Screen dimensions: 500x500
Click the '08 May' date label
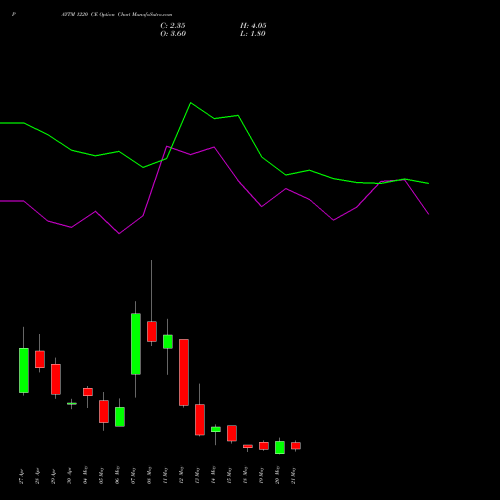click(150, 475)
